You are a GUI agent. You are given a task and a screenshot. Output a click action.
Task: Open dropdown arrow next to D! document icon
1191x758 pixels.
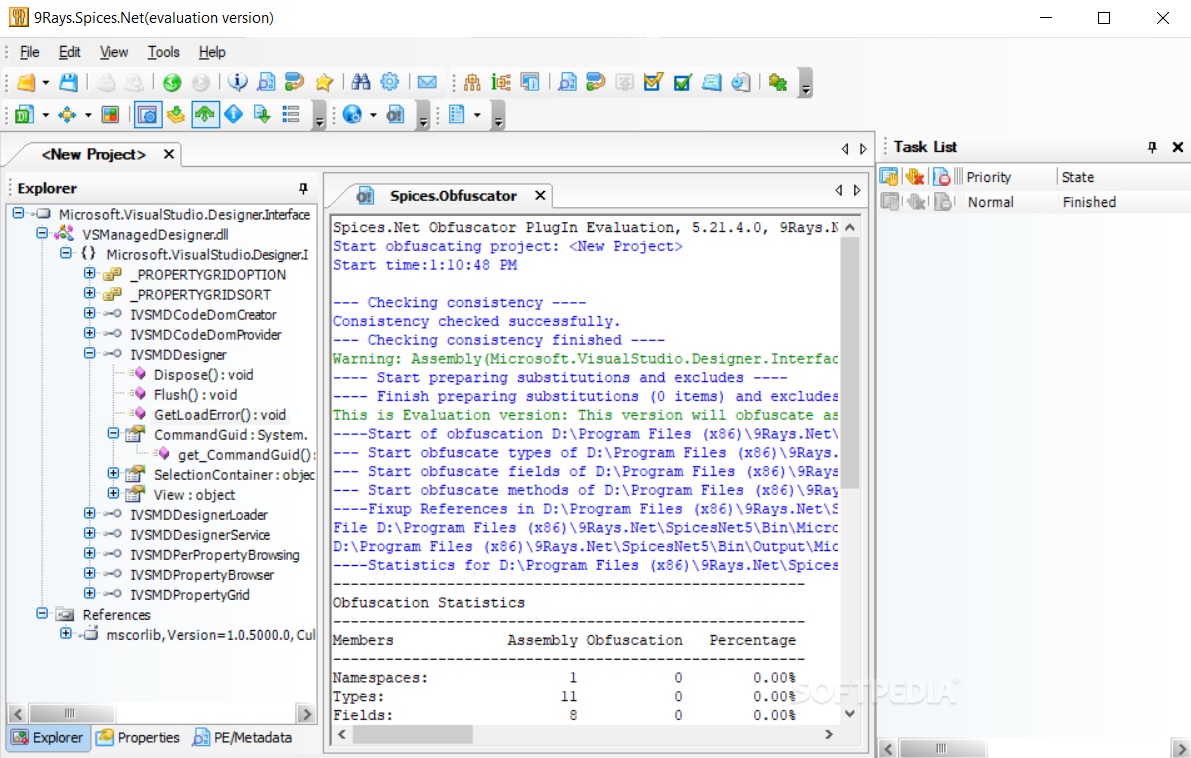pyautogui.click(x=46, y=115)
